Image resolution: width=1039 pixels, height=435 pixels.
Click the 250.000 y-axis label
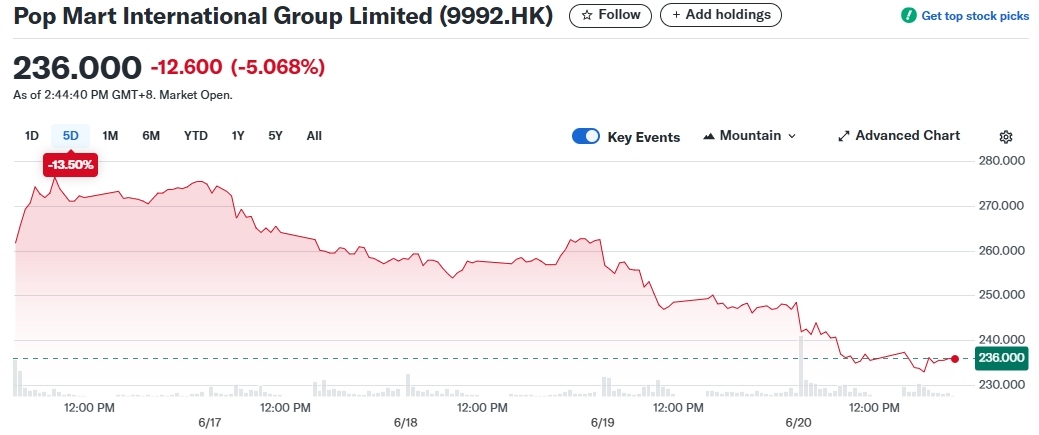pos(1003,295)
